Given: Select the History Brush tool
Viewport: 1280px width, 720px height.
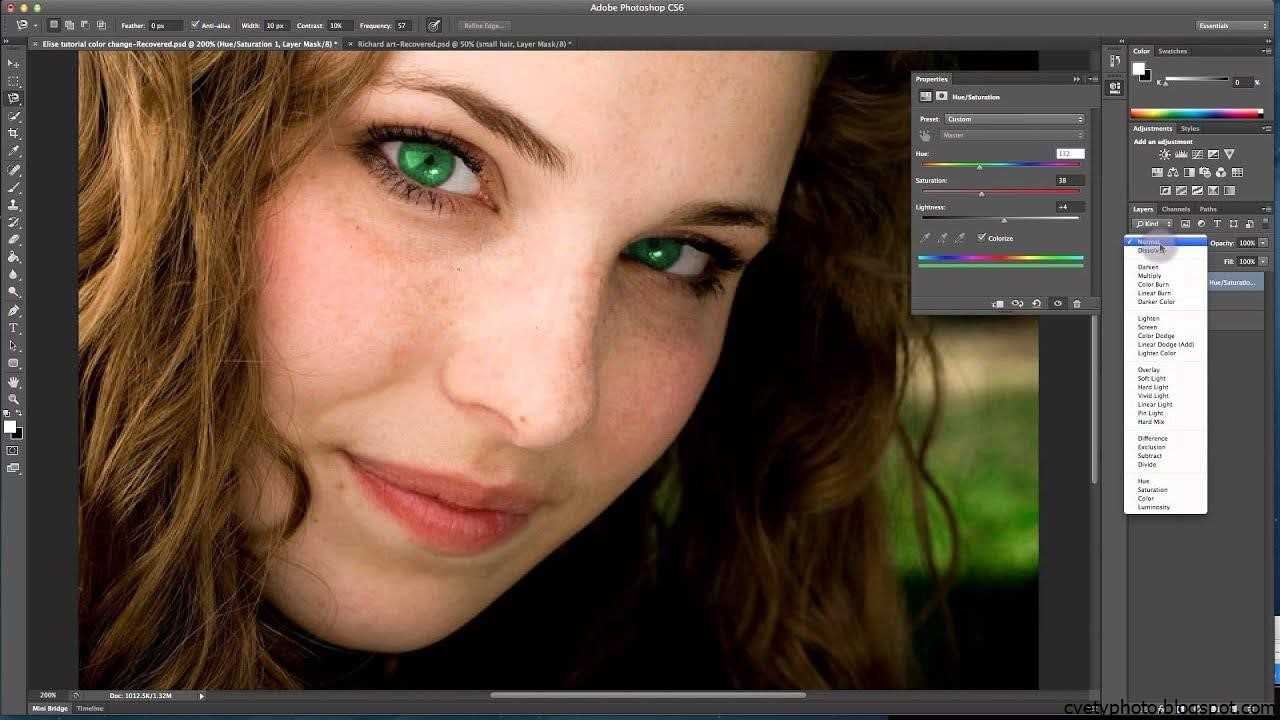Looking at the screenshot, I should tap(14, 222).
